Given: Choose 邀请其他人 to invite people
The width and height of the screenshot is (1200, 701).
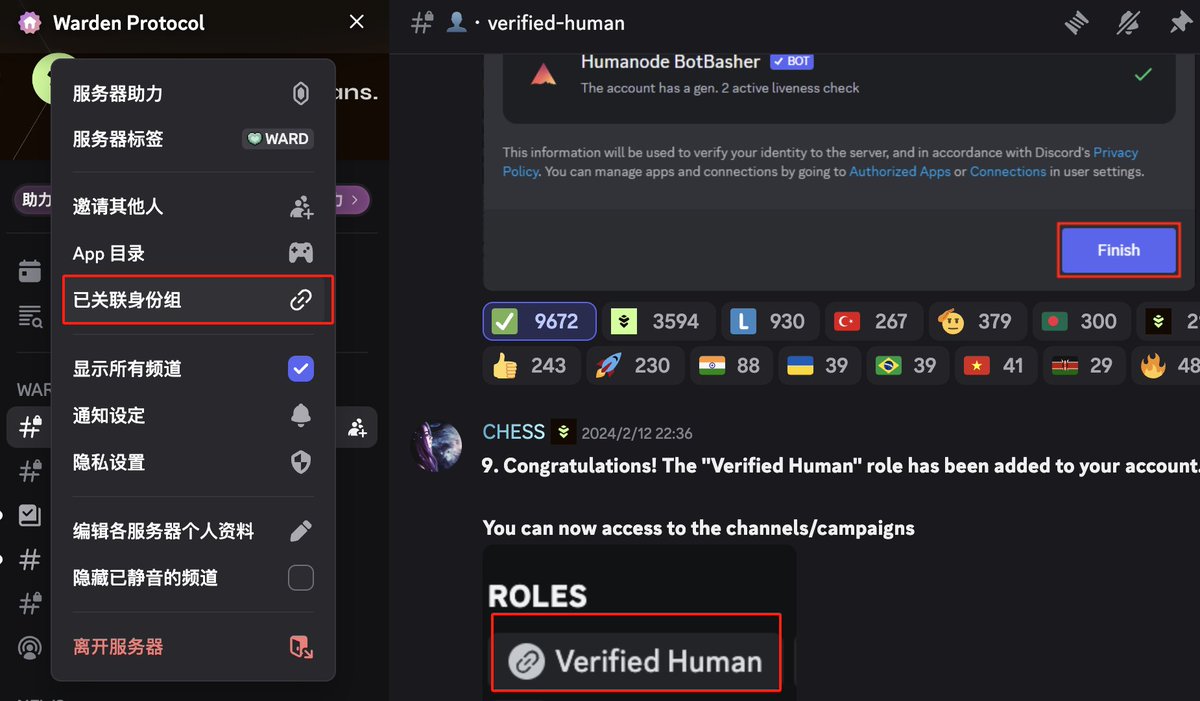Looking at the screenshot, I should [193, 207].
